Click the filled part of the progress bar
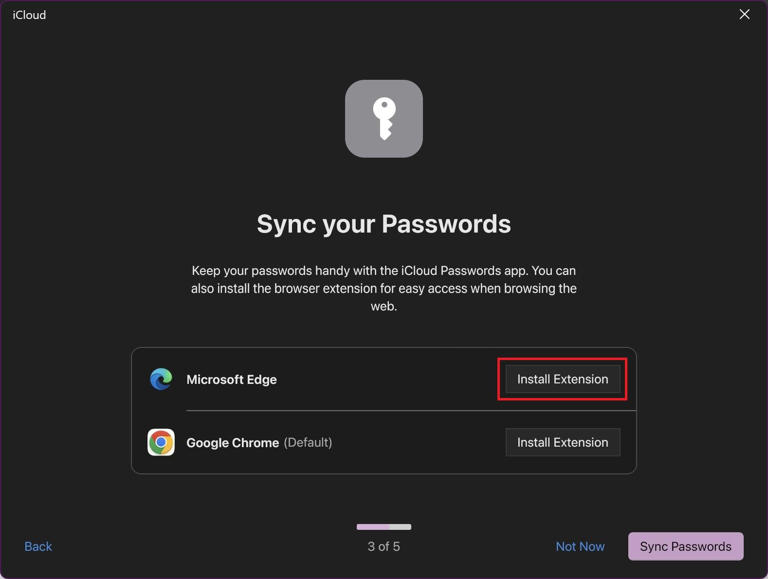Image resolution: width=768 pixels, height=579 pixels. pyautogui.click(x=373, y=527)
